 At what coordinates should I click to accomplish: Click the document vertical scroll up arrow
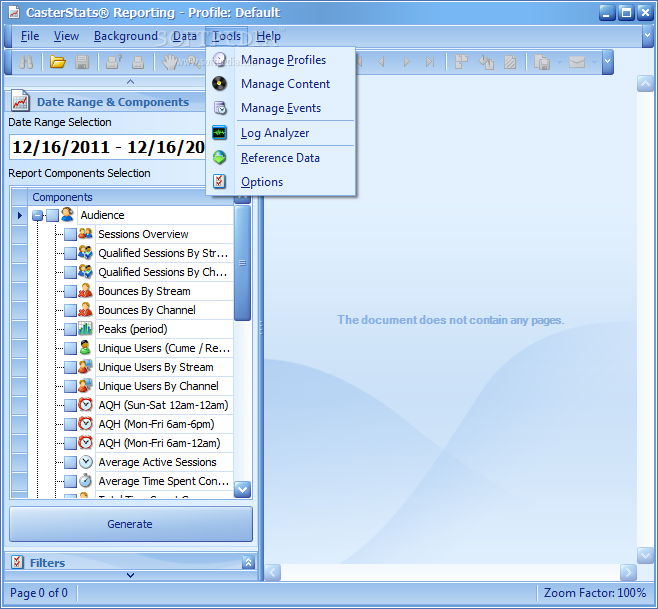(x=645, y=84)
